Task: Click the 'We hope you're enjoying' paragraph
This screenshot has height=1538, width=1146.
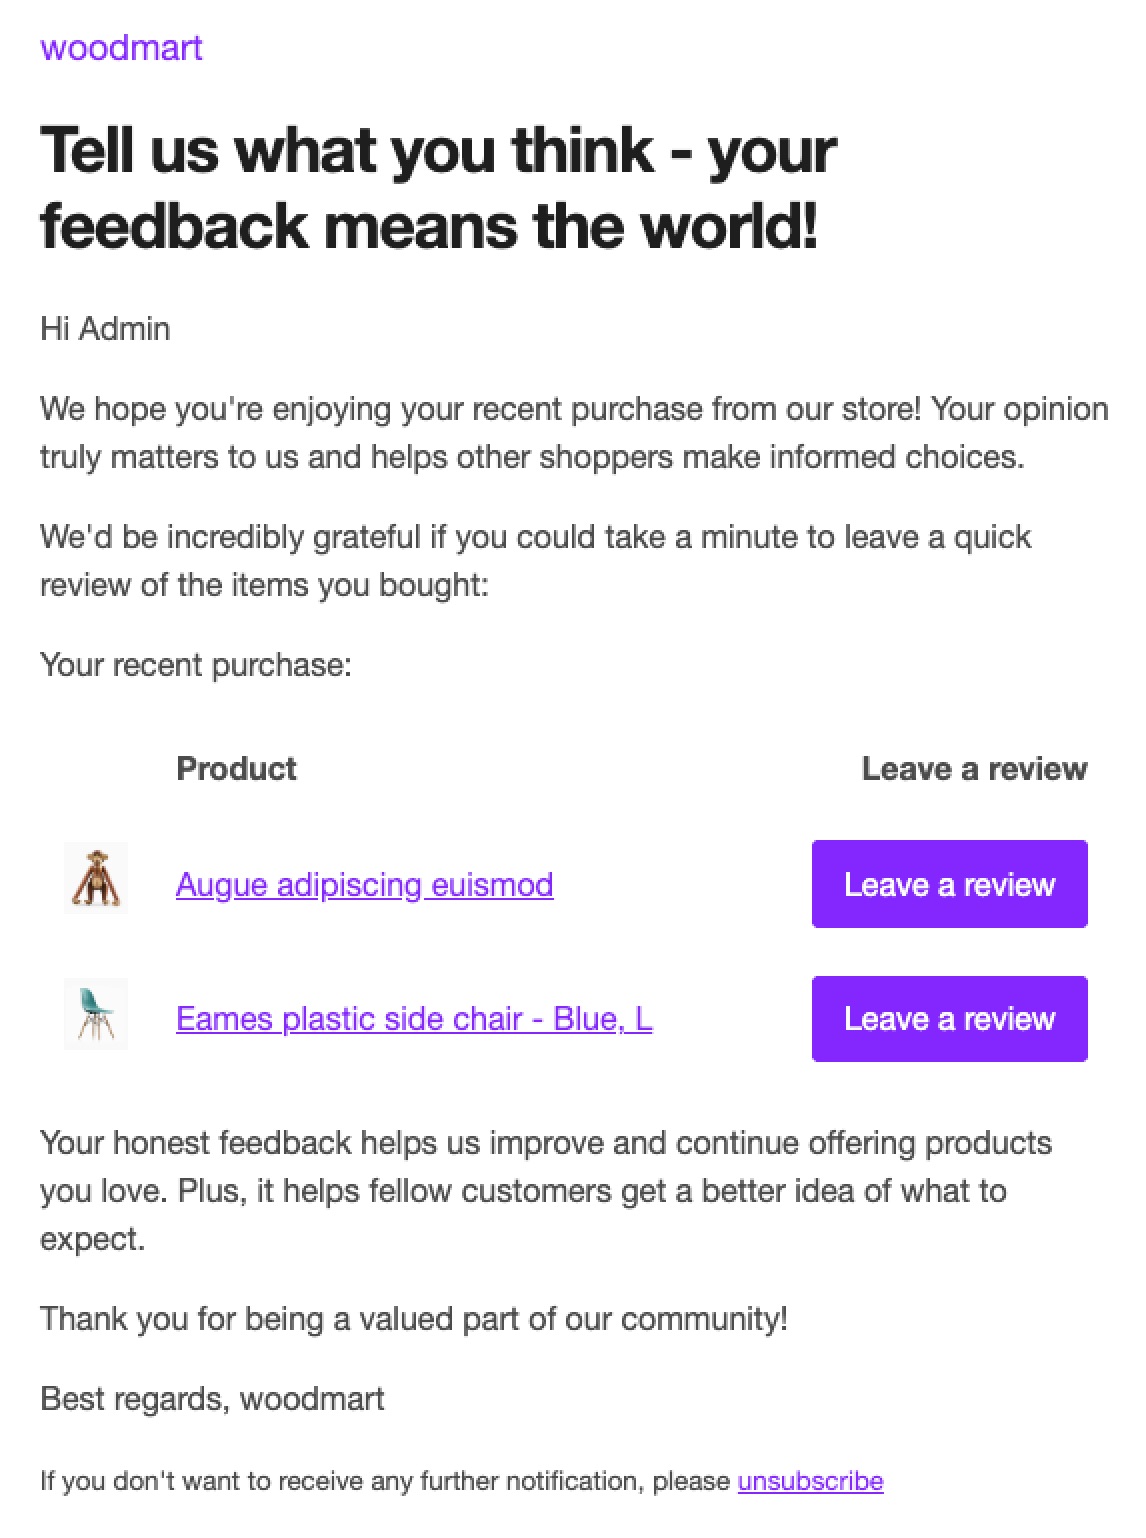Action: [573, 433]
